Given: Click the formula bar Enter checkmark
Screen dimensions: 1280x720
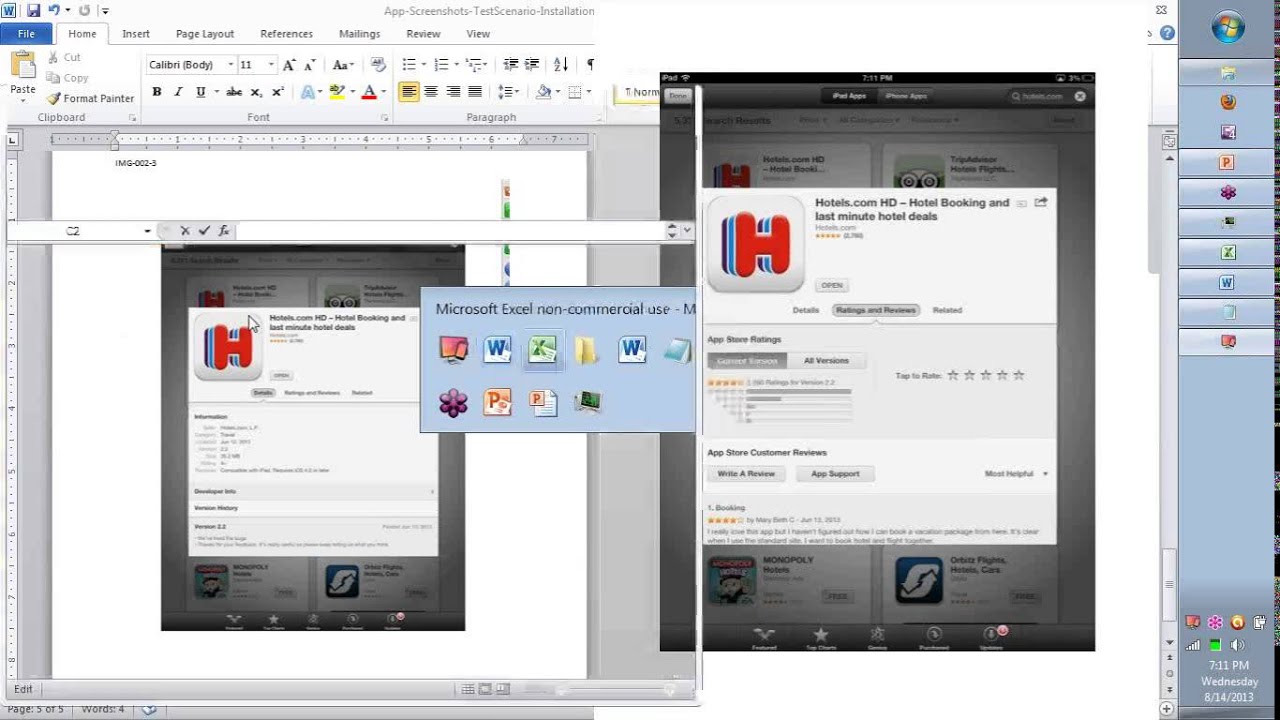Looking at the screenshot, I should (204, 231).
